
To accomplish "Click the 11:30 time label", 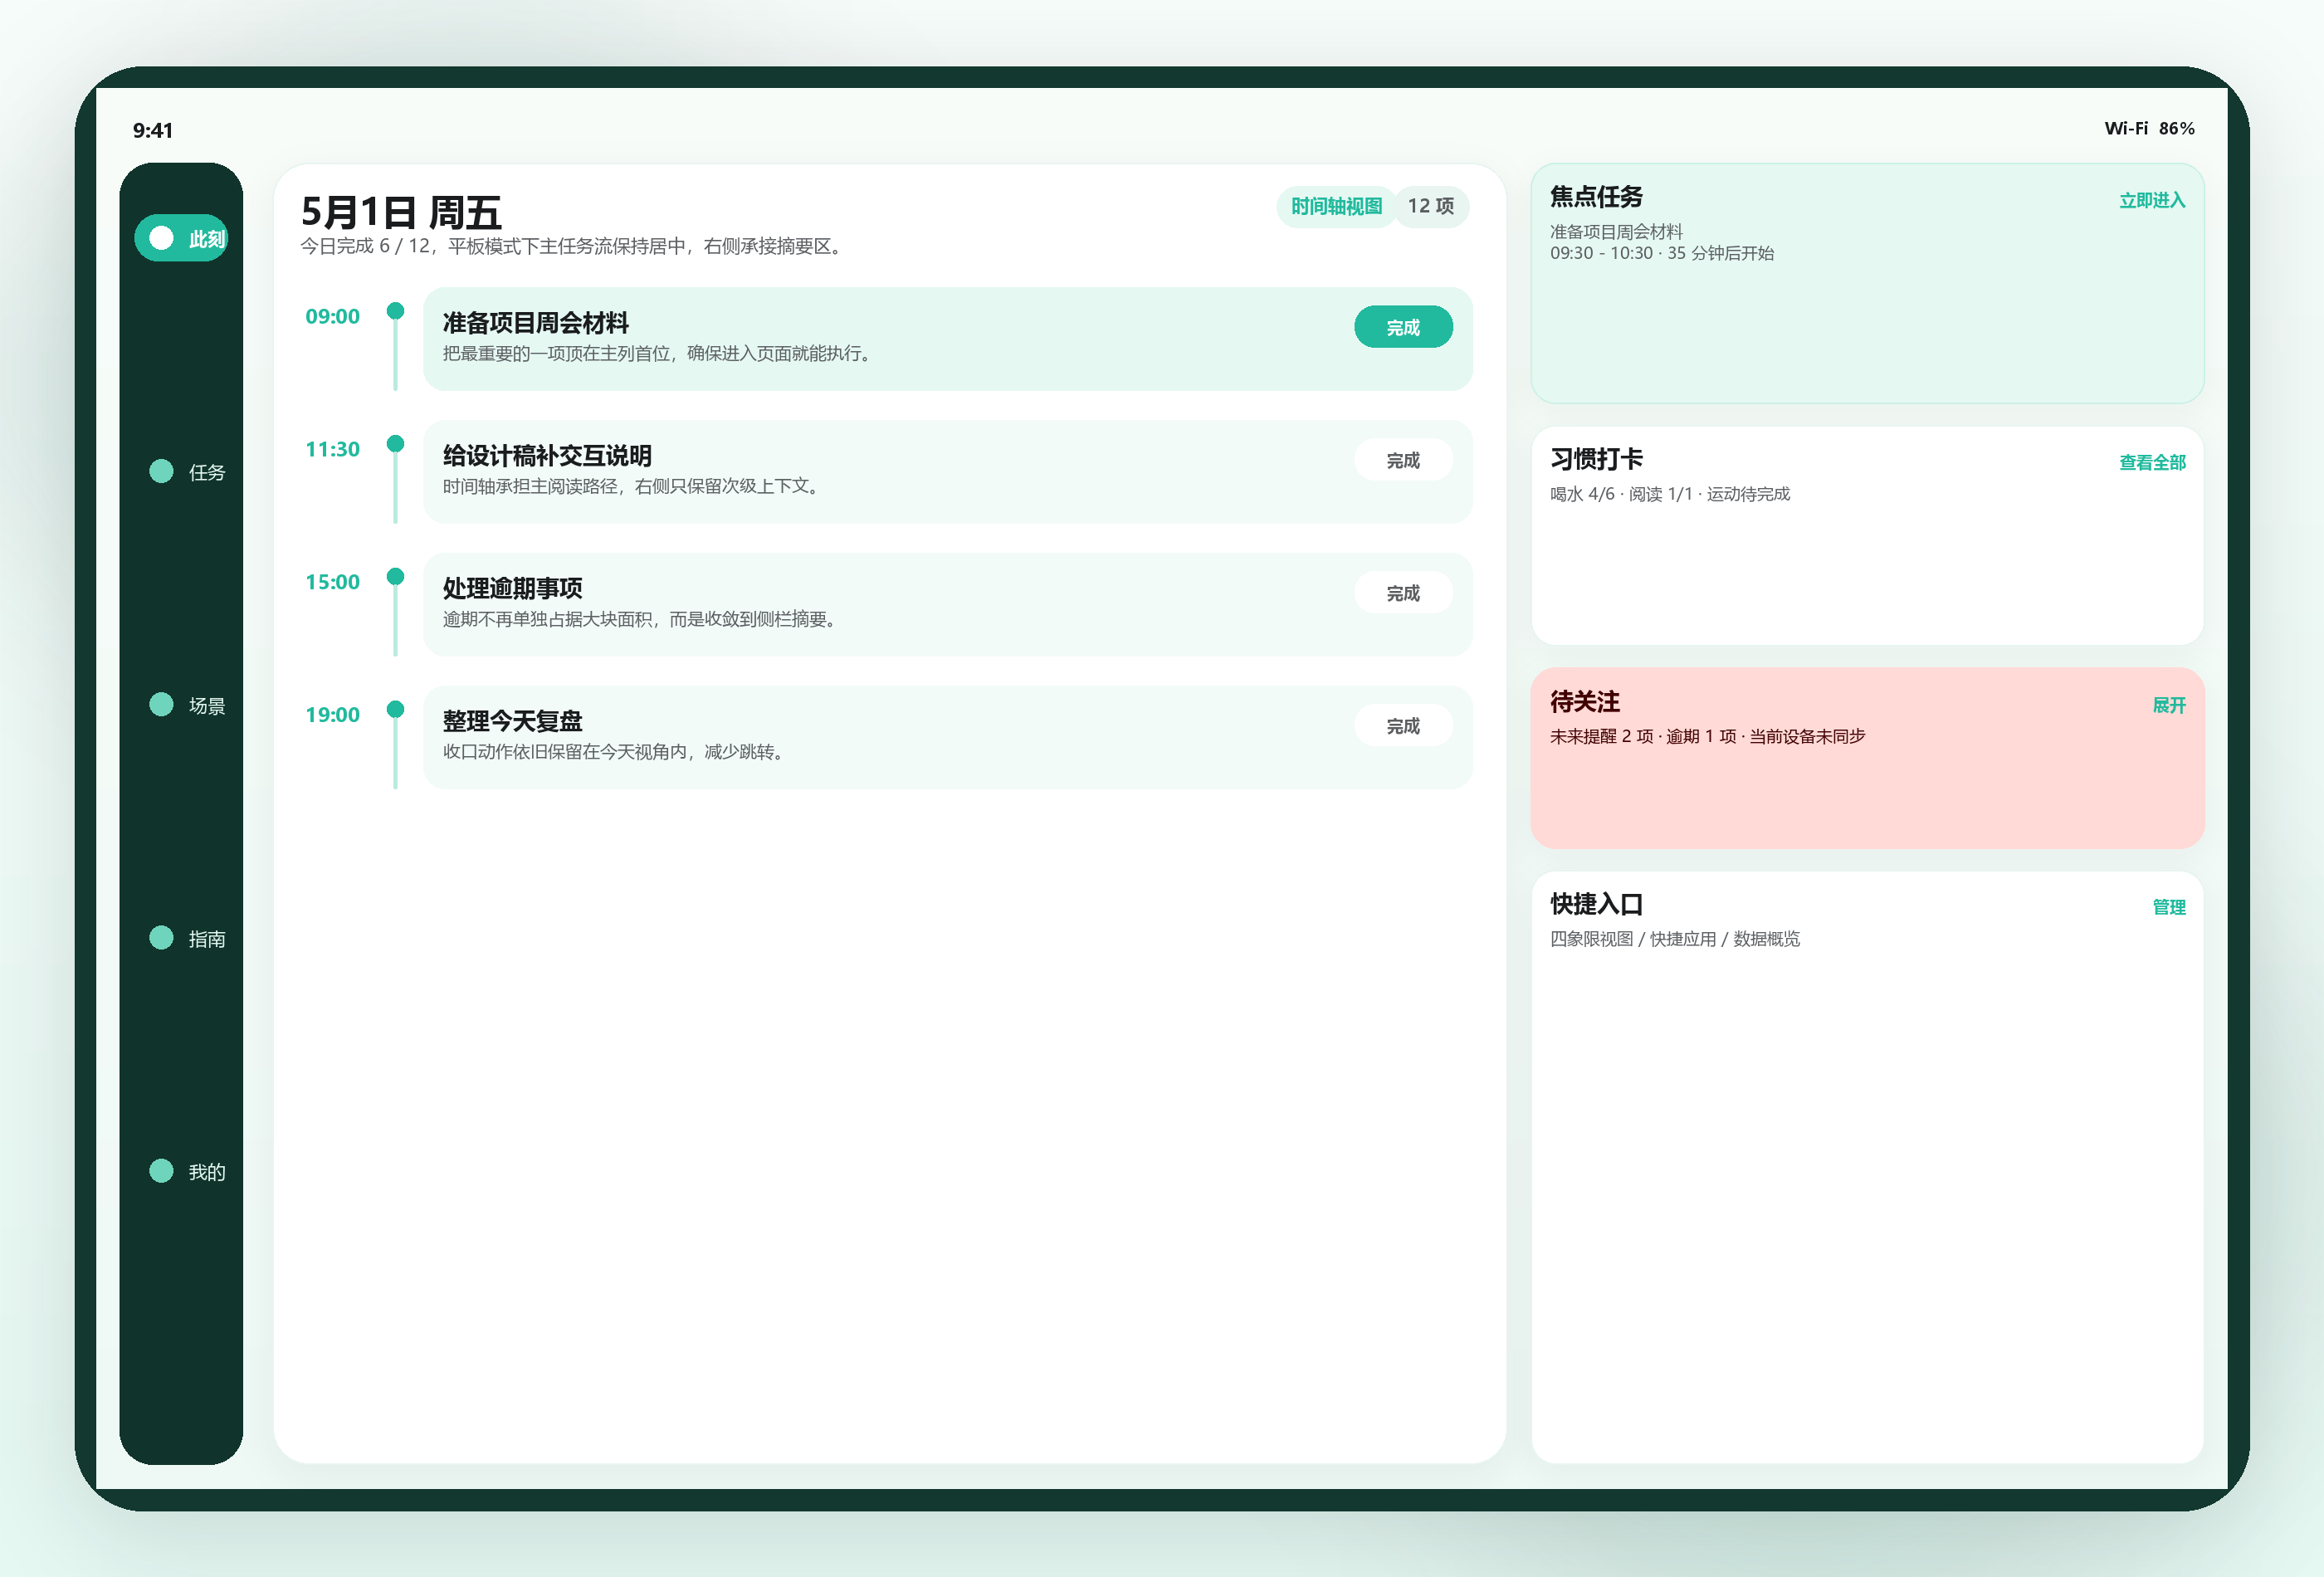I will [x=332, y=450].
